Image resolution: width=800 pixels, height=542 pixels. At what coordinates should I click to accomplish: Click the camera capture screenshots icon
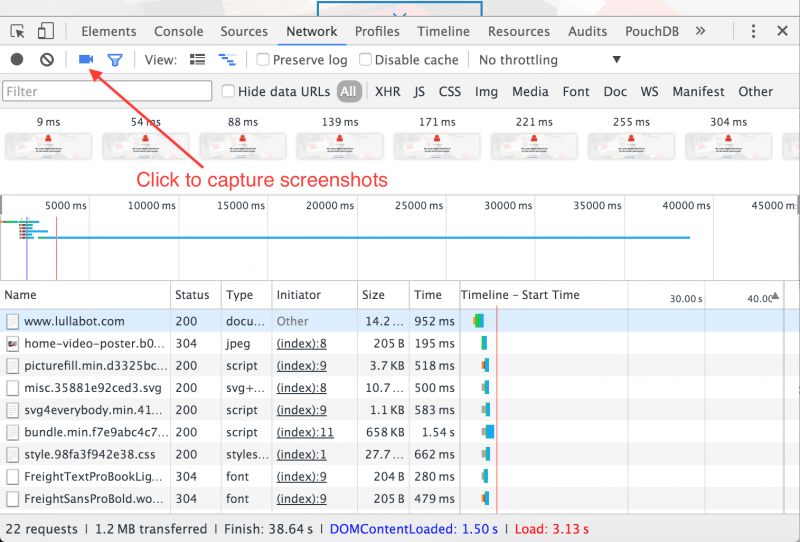[86, 60]
